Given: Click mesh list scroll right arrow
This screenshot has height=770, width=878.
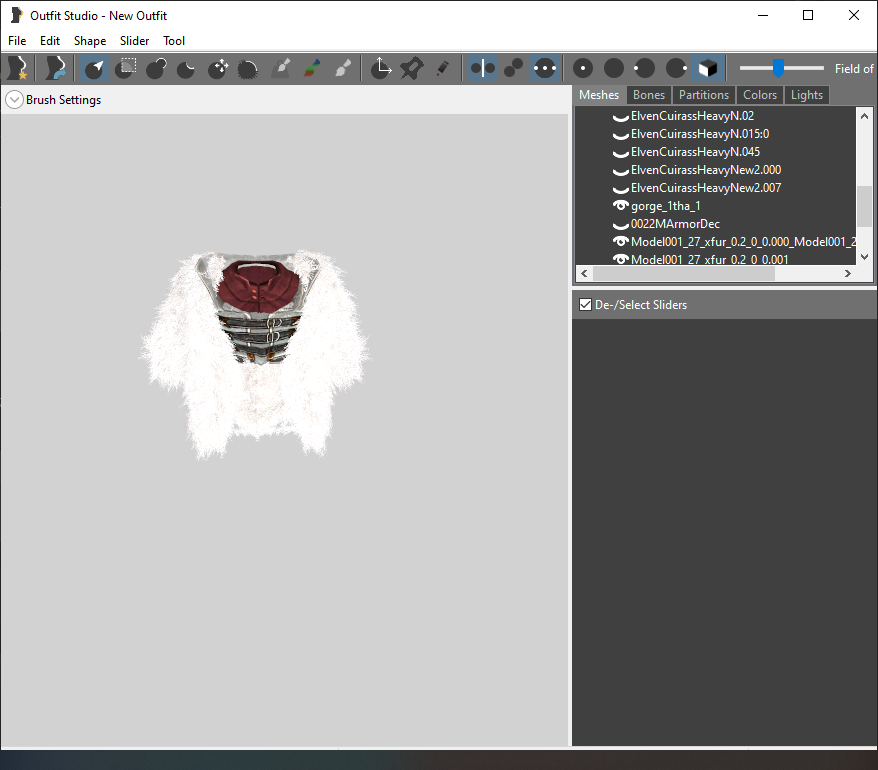Looking at the screenshot, I should click(848, 273).
